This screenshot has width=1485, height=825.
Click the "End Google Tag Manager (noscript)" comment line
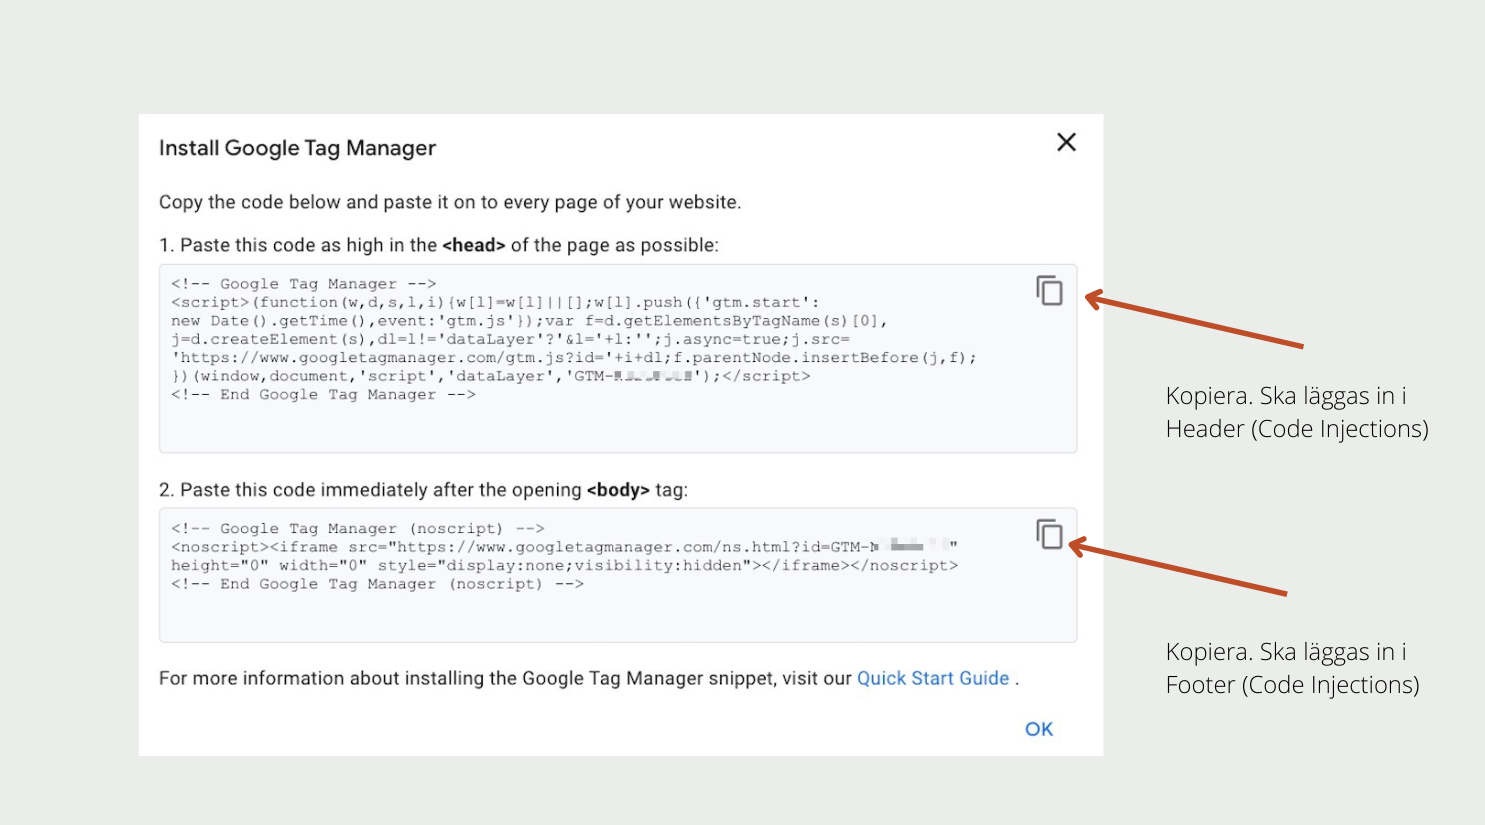coord(376,584)
